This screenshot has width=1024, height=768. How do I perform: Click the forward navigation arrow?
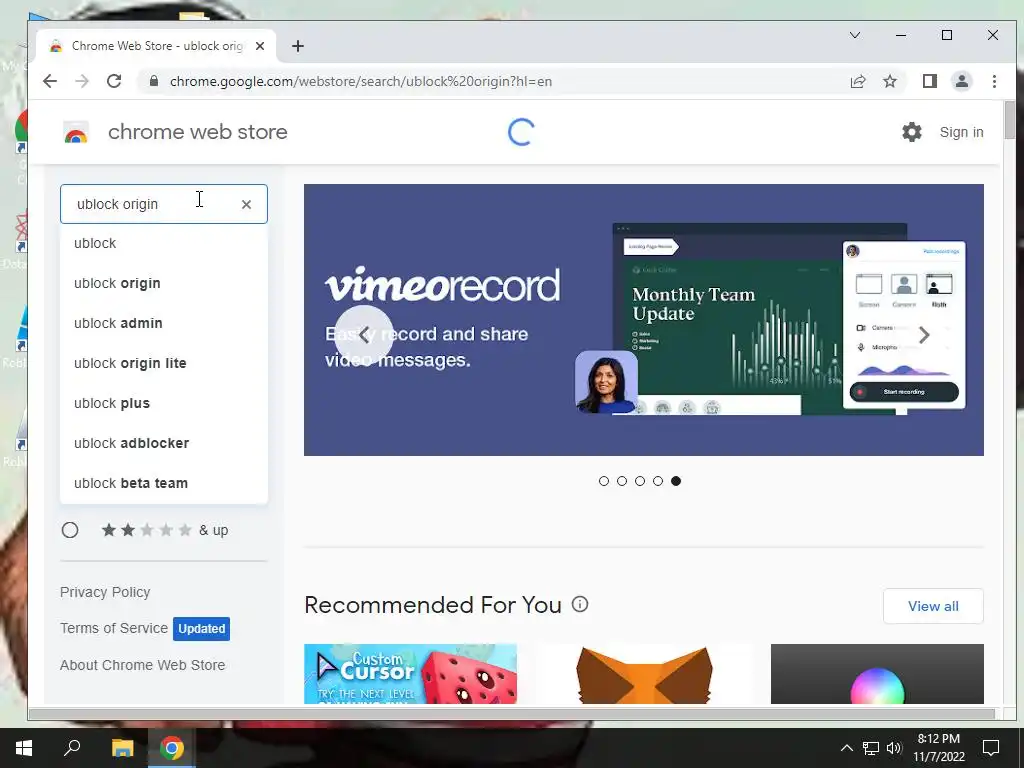coord(82,81)
